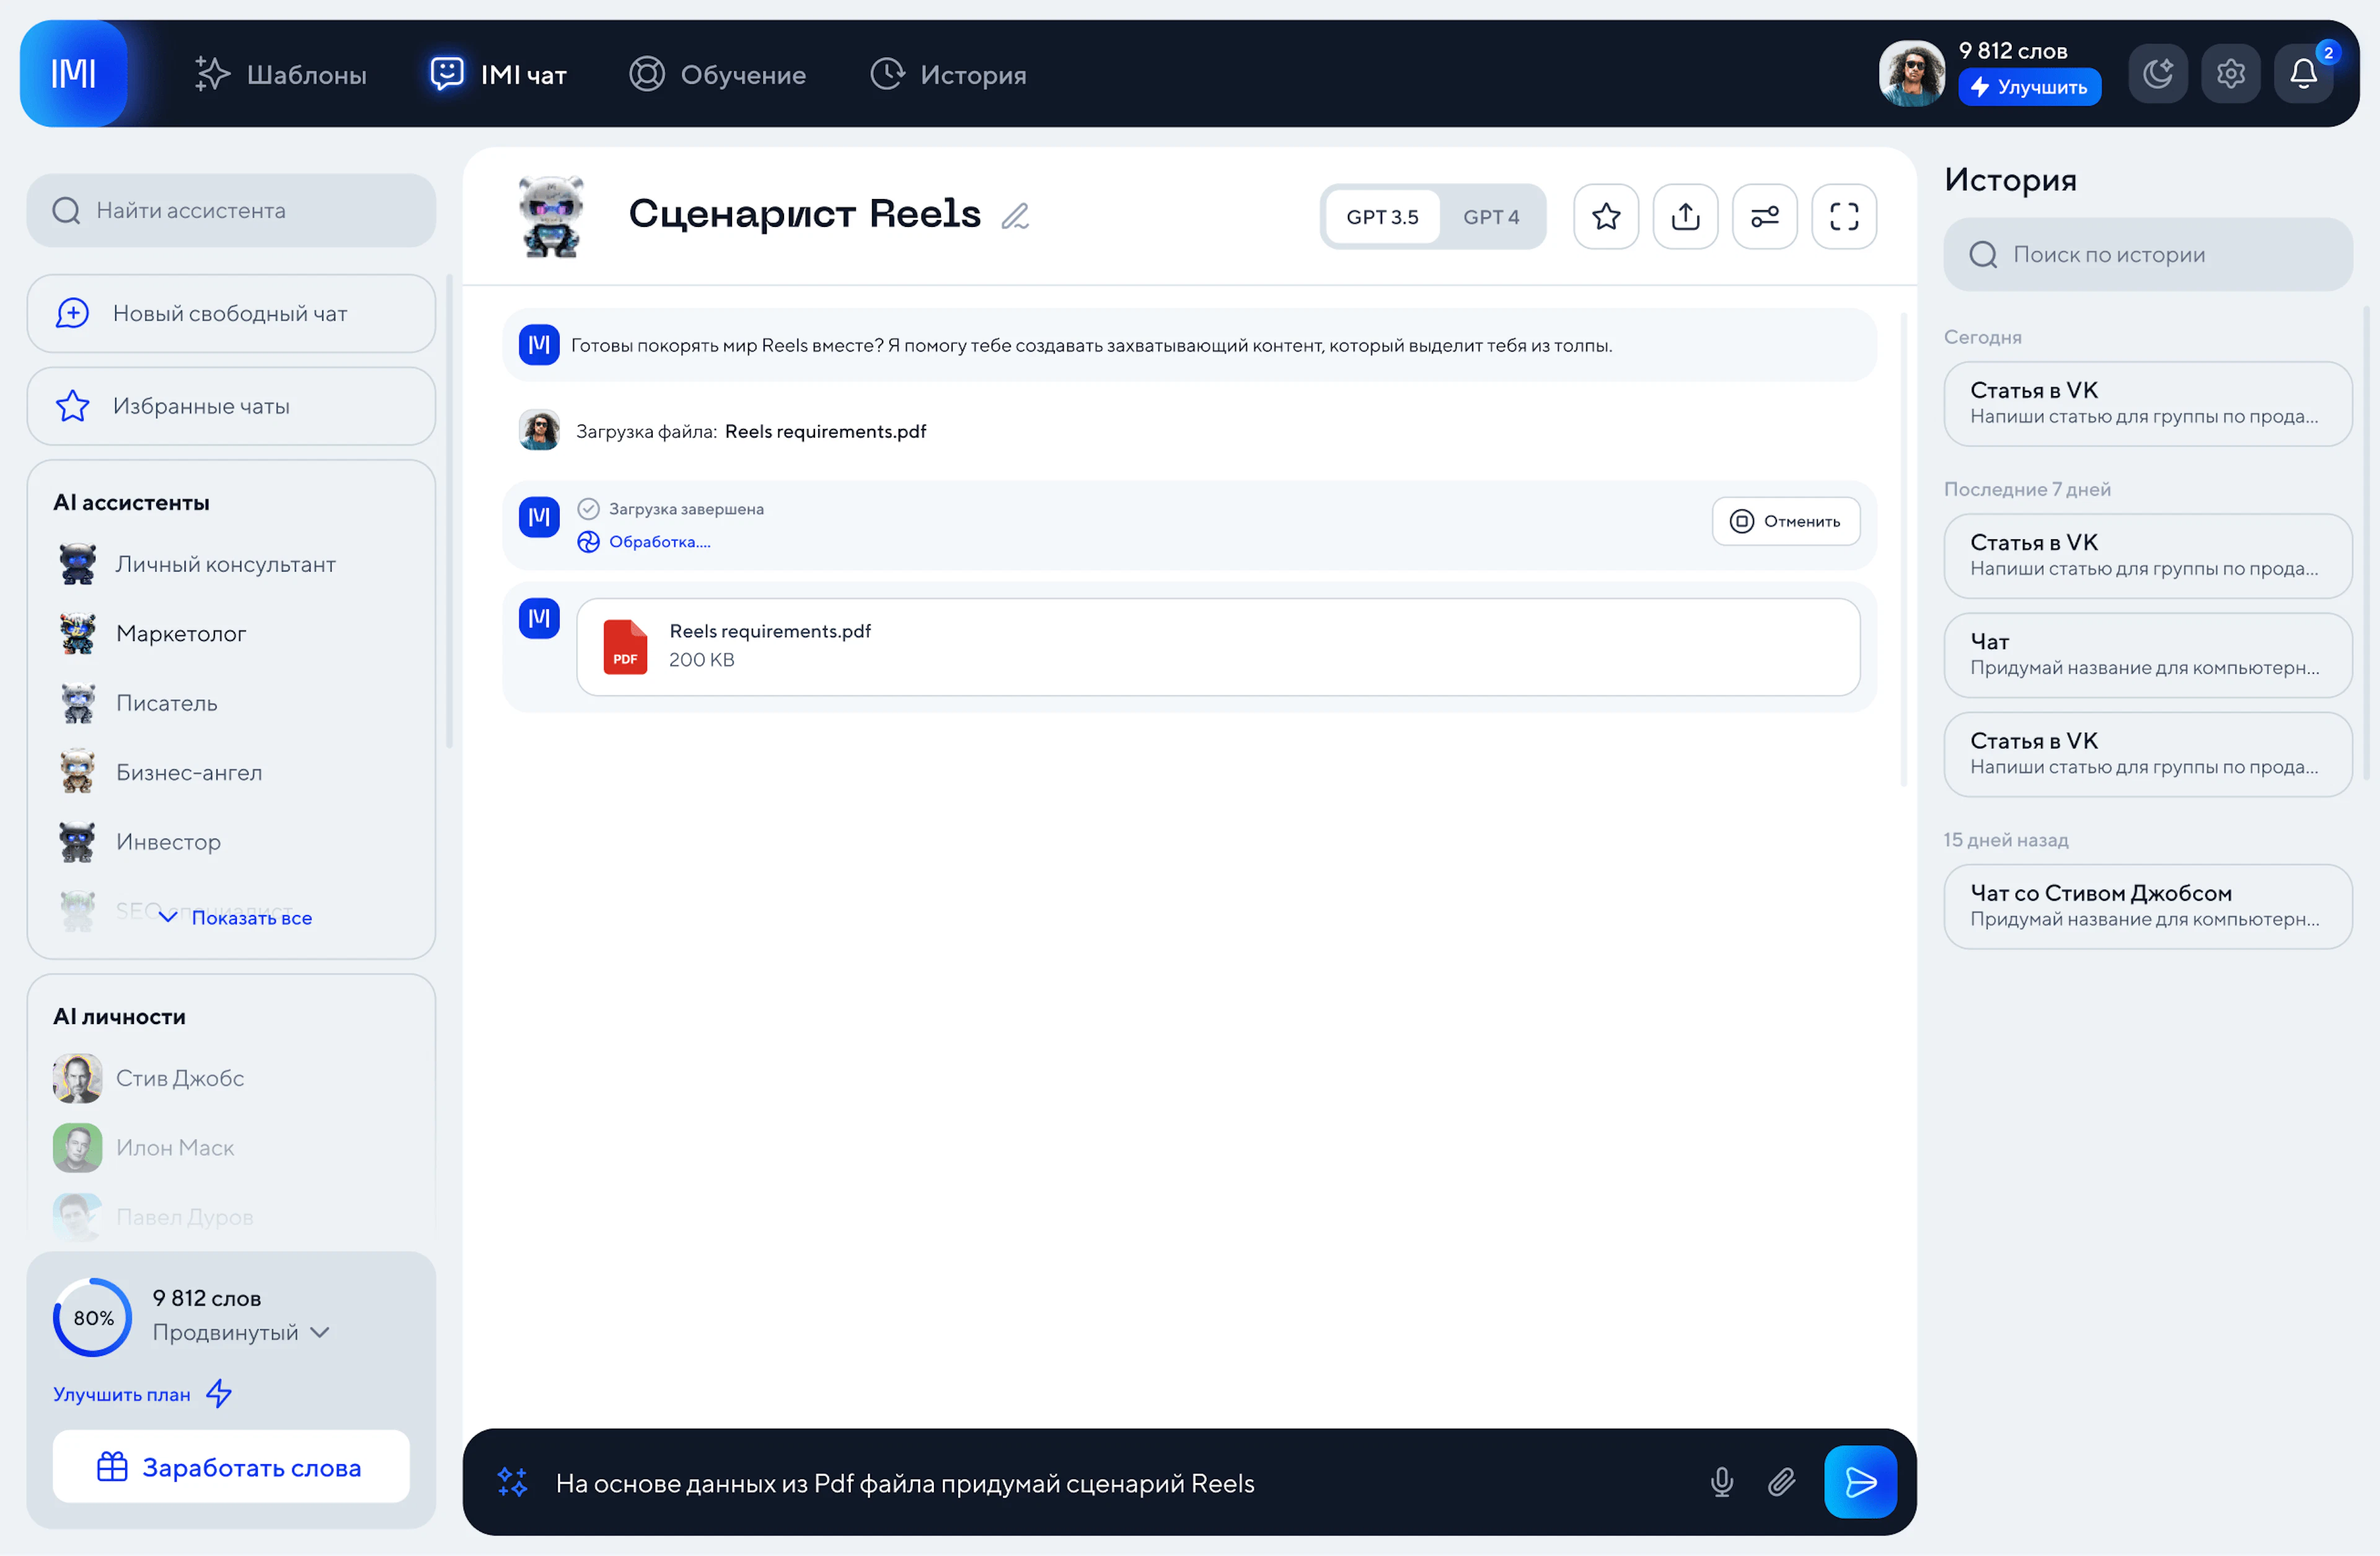Open the История tab in top navigation
The height and width of the screenshot is (1556, 2380).
pos(948,74)
